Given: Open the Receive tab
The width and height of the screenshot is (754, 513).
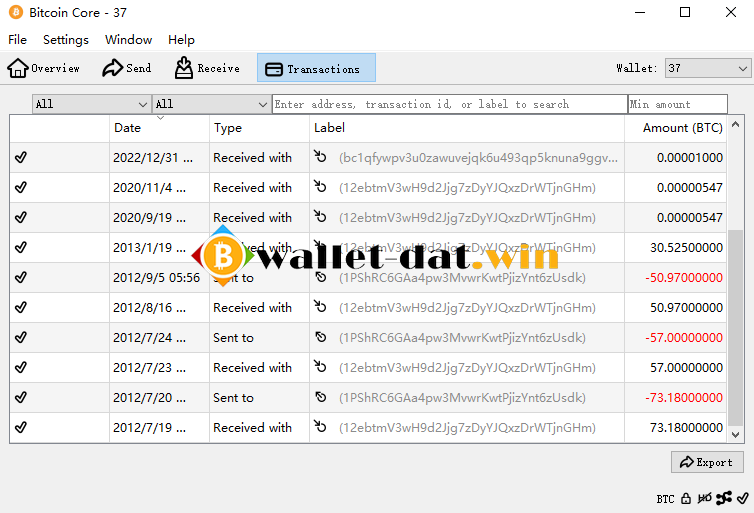Looking at the screenshot, I should pos(207,68).
